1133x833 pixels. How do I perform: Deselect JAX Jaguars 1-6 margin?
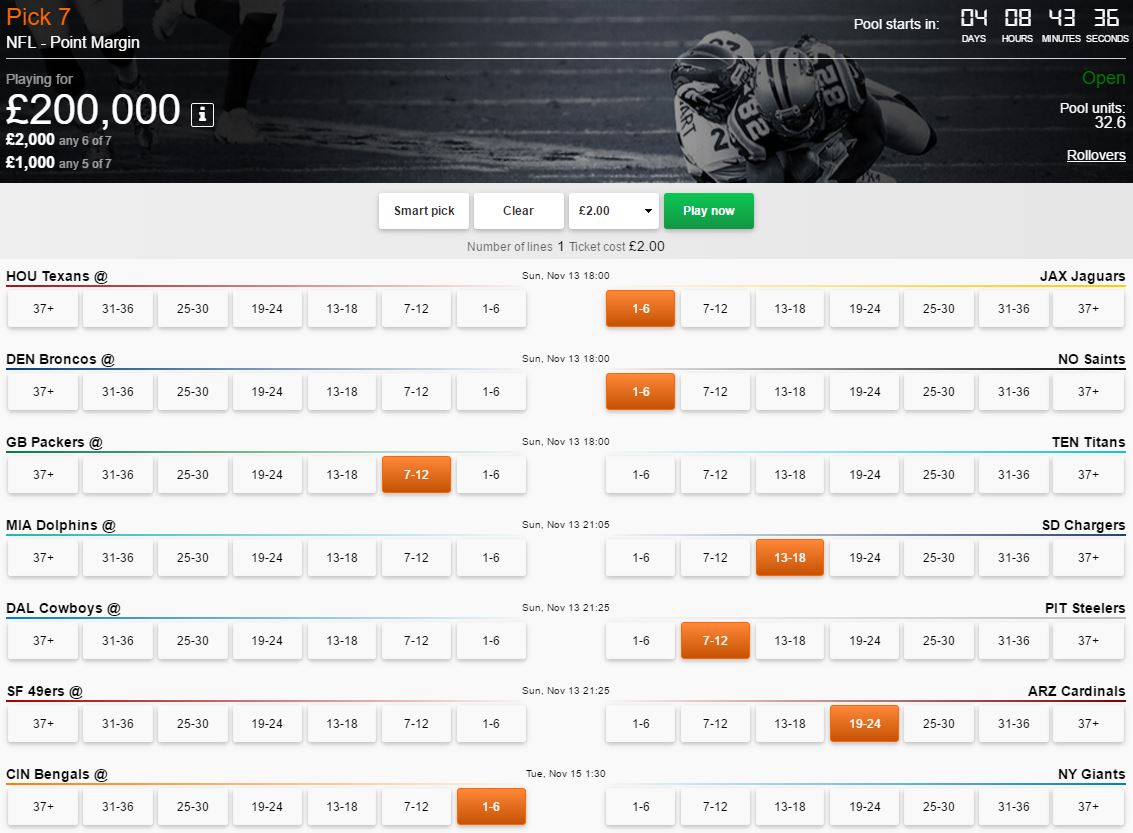(x=640, y=309)
